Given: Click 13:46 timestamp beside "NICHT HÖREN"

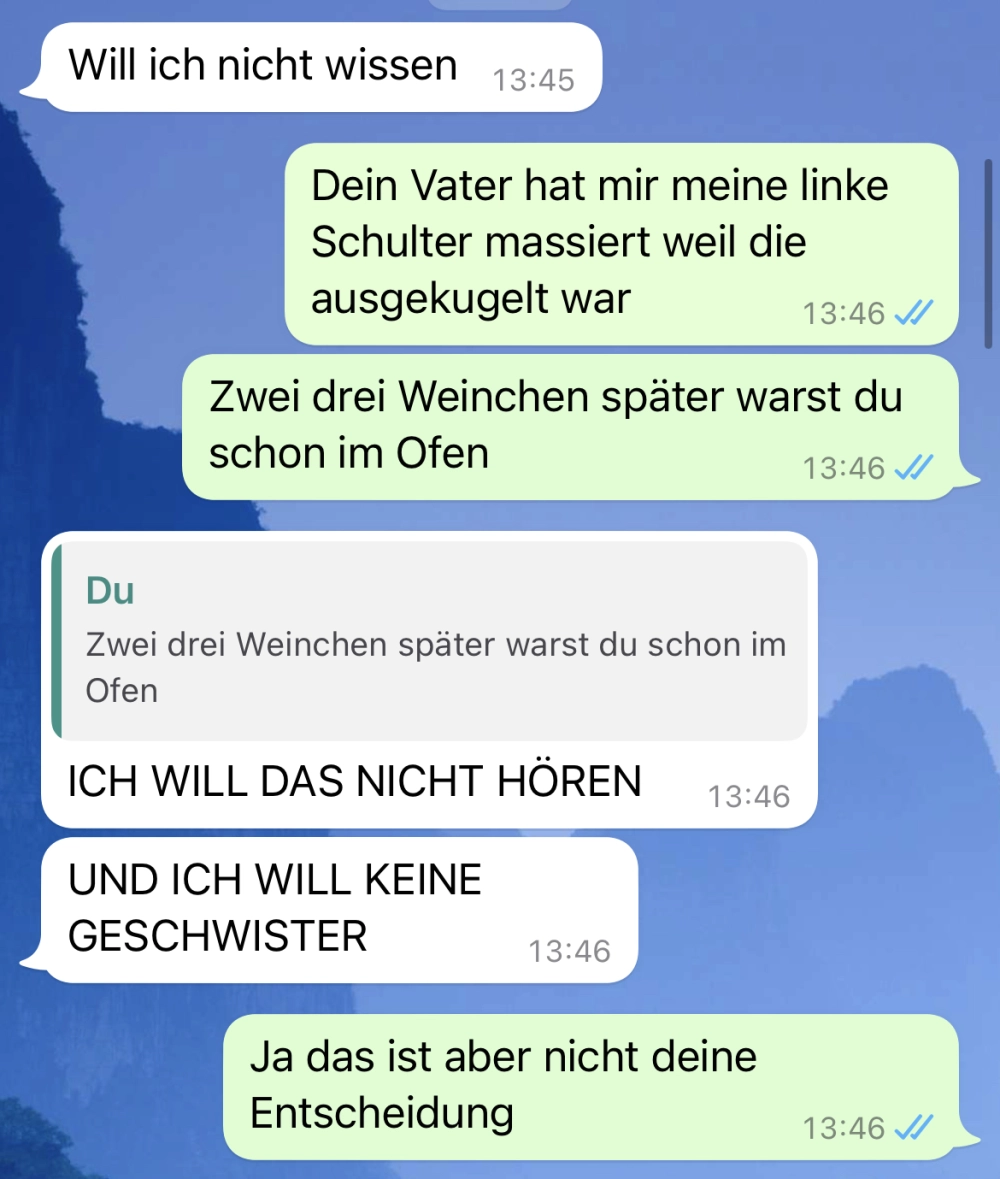Looking at the screenshot, I should tap(749, 796).
